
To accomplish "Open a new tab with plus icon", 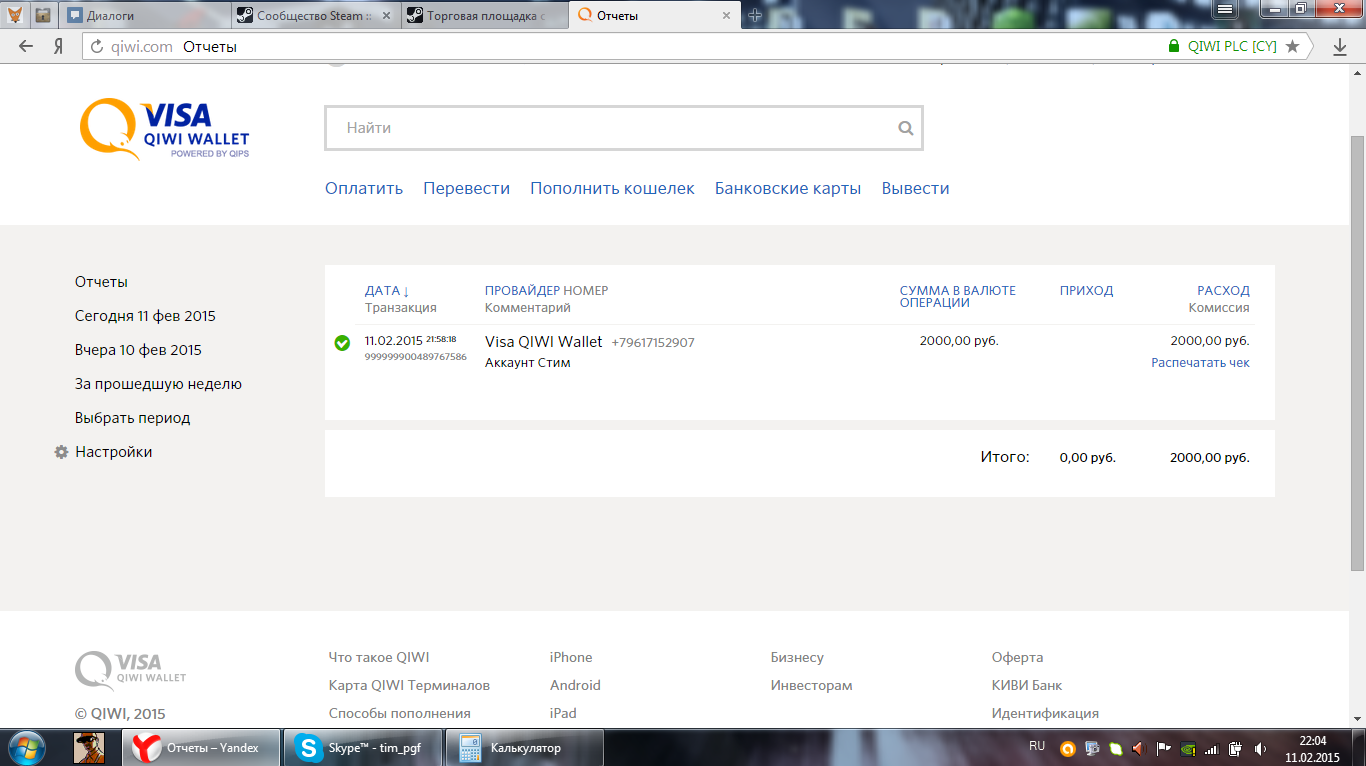I will tap(755, 15).
